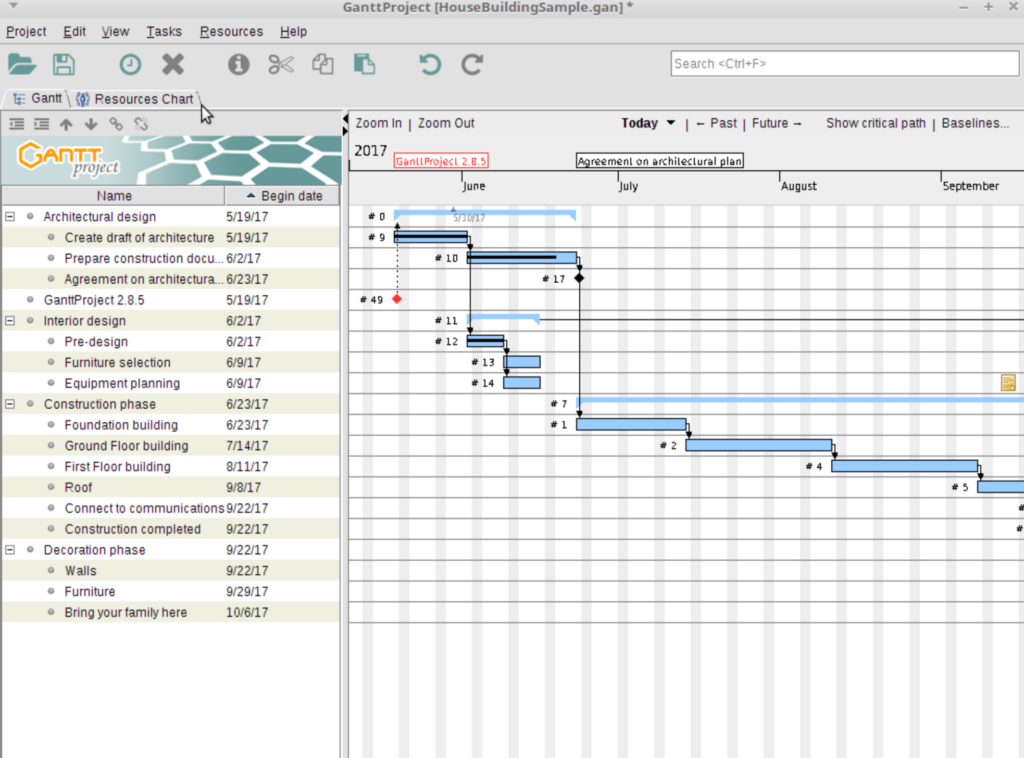The image size is (1024, 758).
Task: Select the GanttProject 2.8.5 task row
Action: (170, 300)
